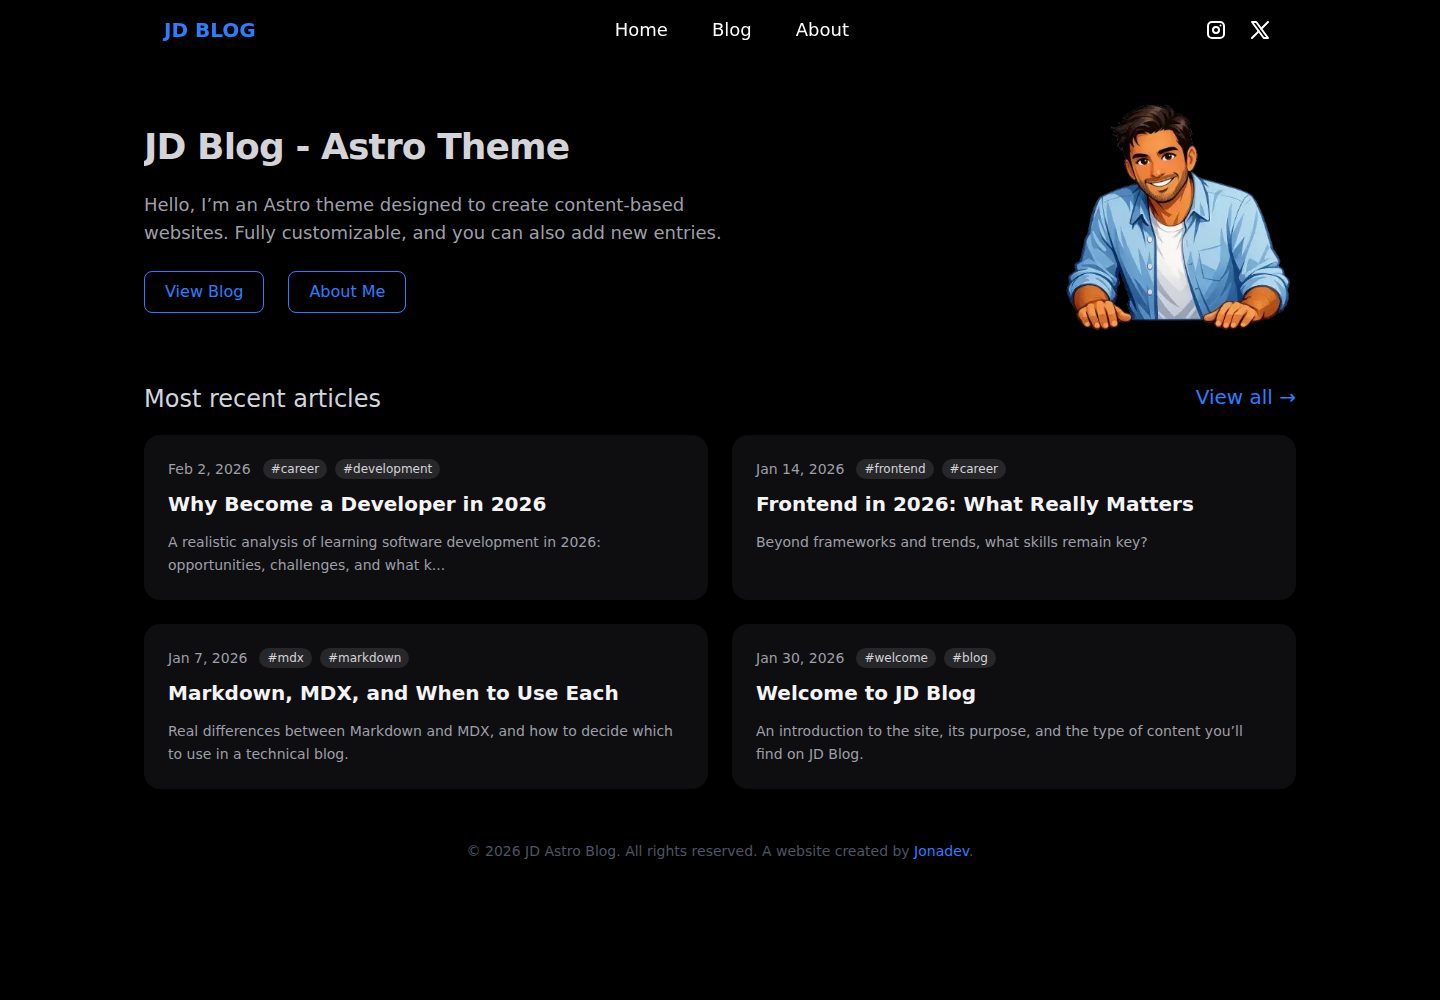Open the About menu item
This screenshot has height=1000, width=1440.
tap(822, 30)
